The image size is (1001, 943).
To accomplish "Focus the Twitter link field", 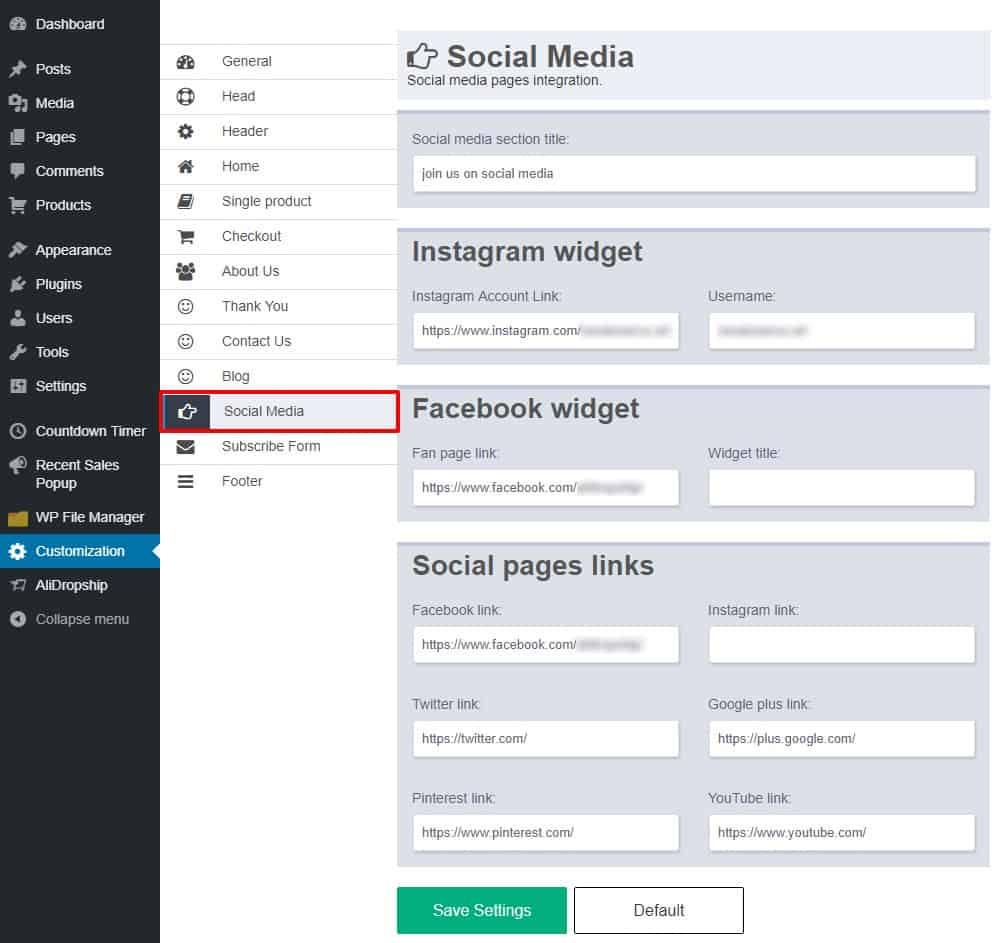I will (x=546, y=739).
